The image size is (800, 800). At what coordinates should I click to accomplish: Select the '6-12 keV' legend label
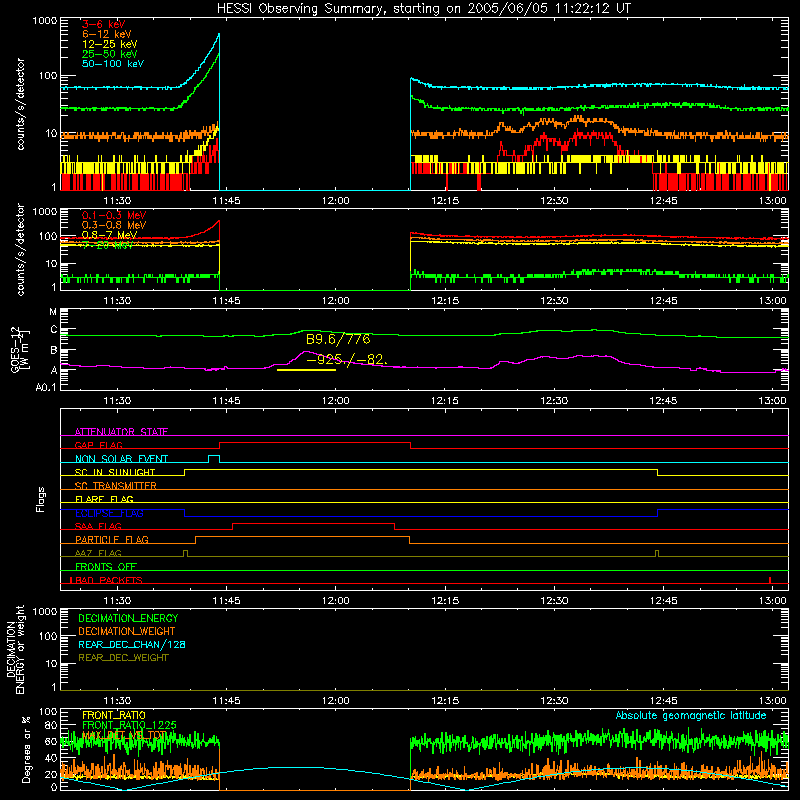[107, 34]
